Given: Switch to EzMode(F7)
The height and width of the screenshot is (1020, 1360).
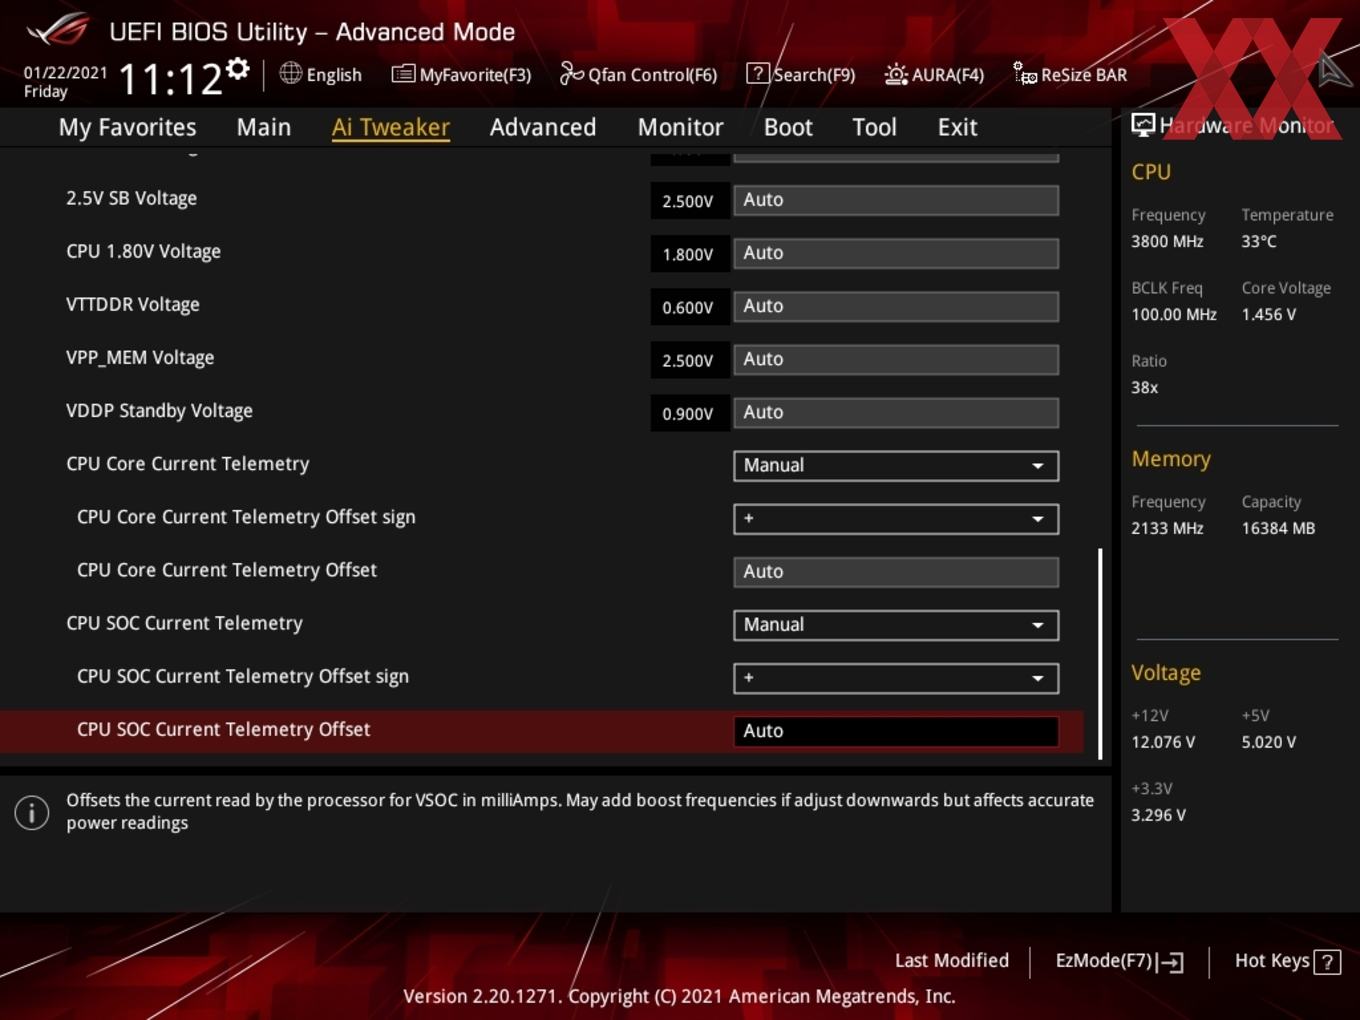Looking at the screenshot, I should [1119, 961].
